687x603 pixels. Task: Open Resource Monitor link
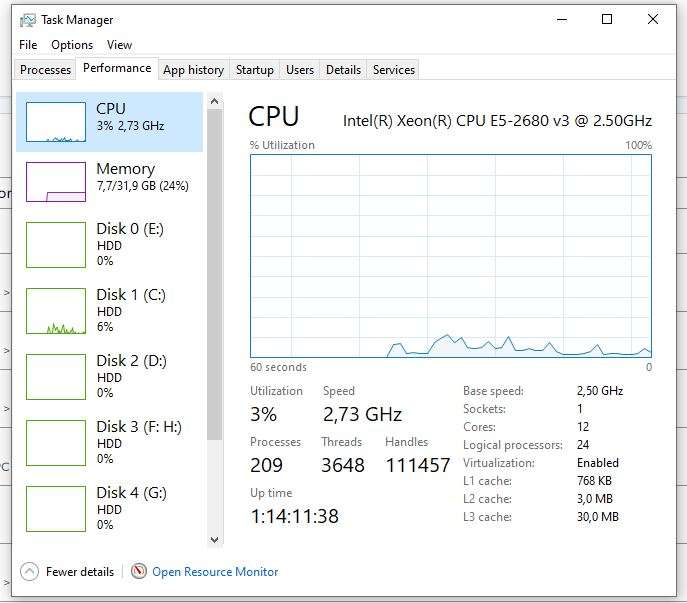tap(215, 572)
